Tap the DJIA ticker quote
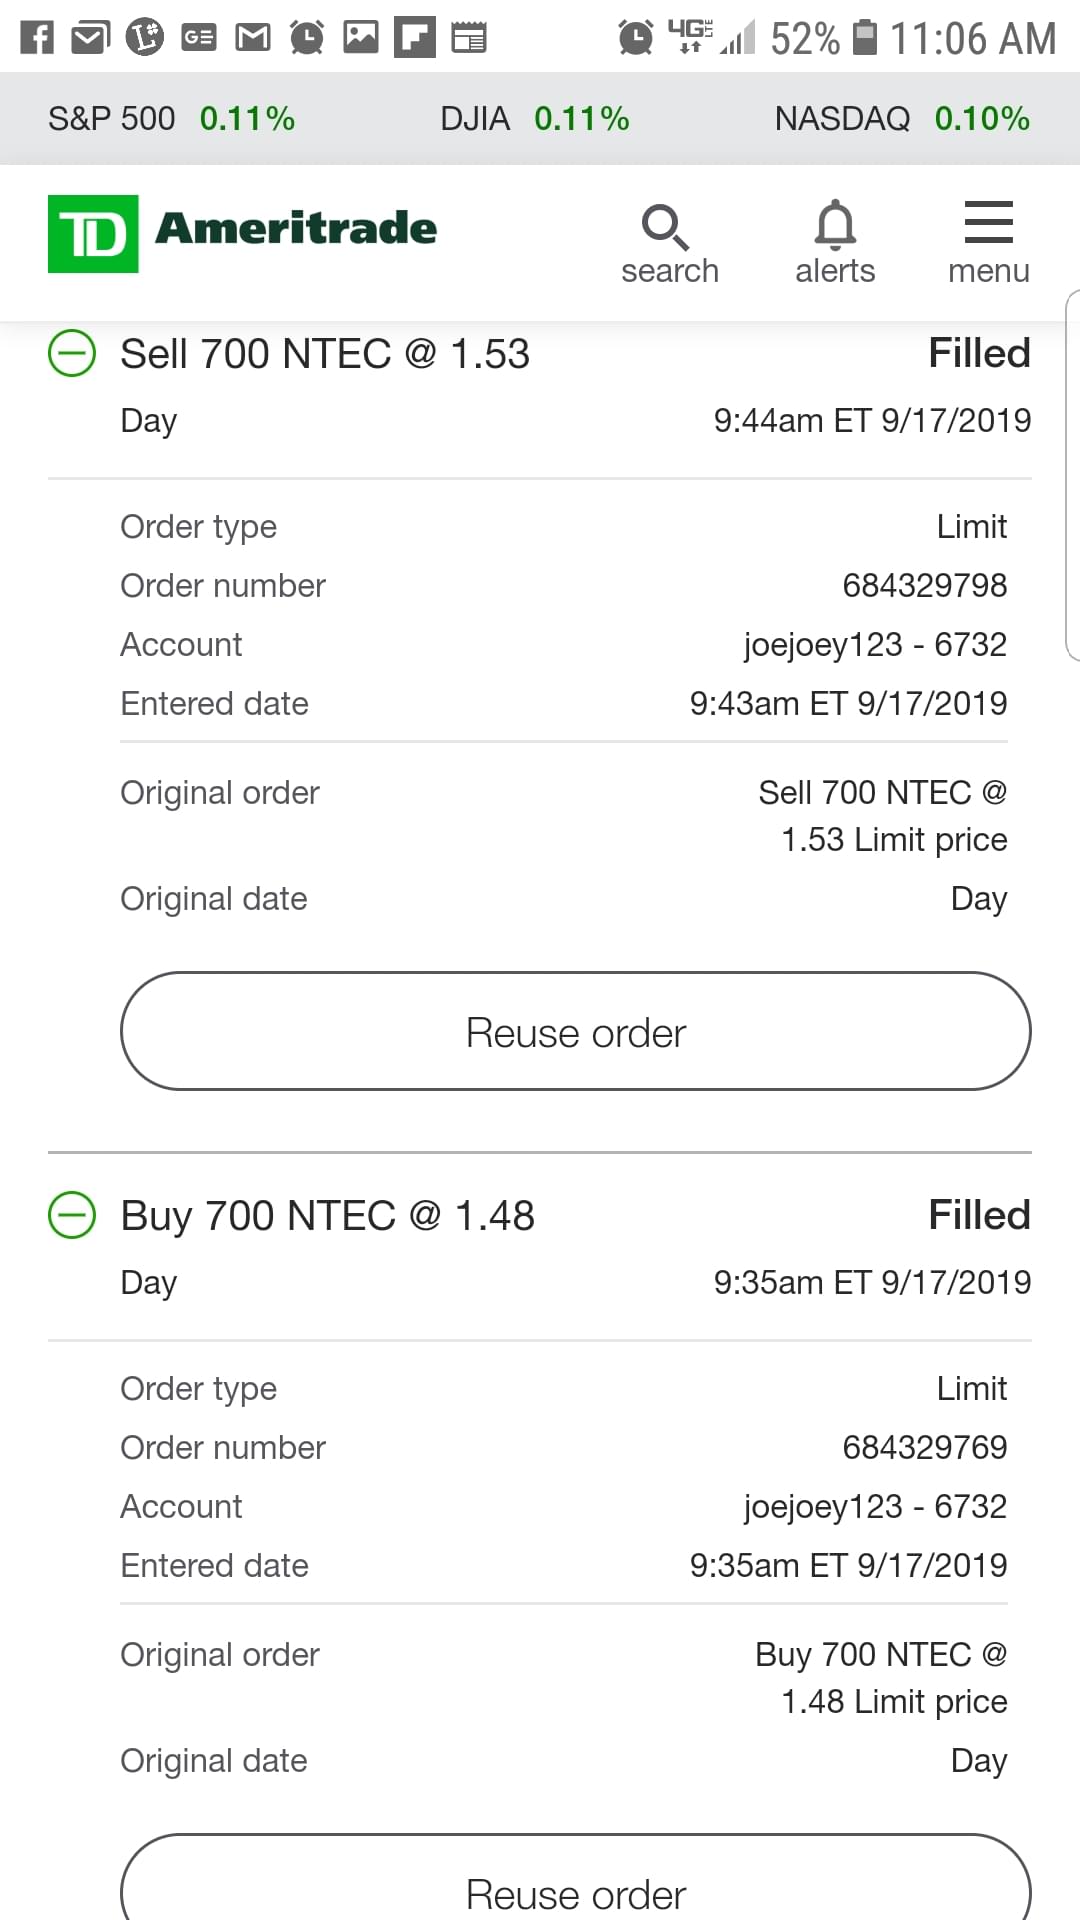 pyautogui.click(x=534, y=119)
